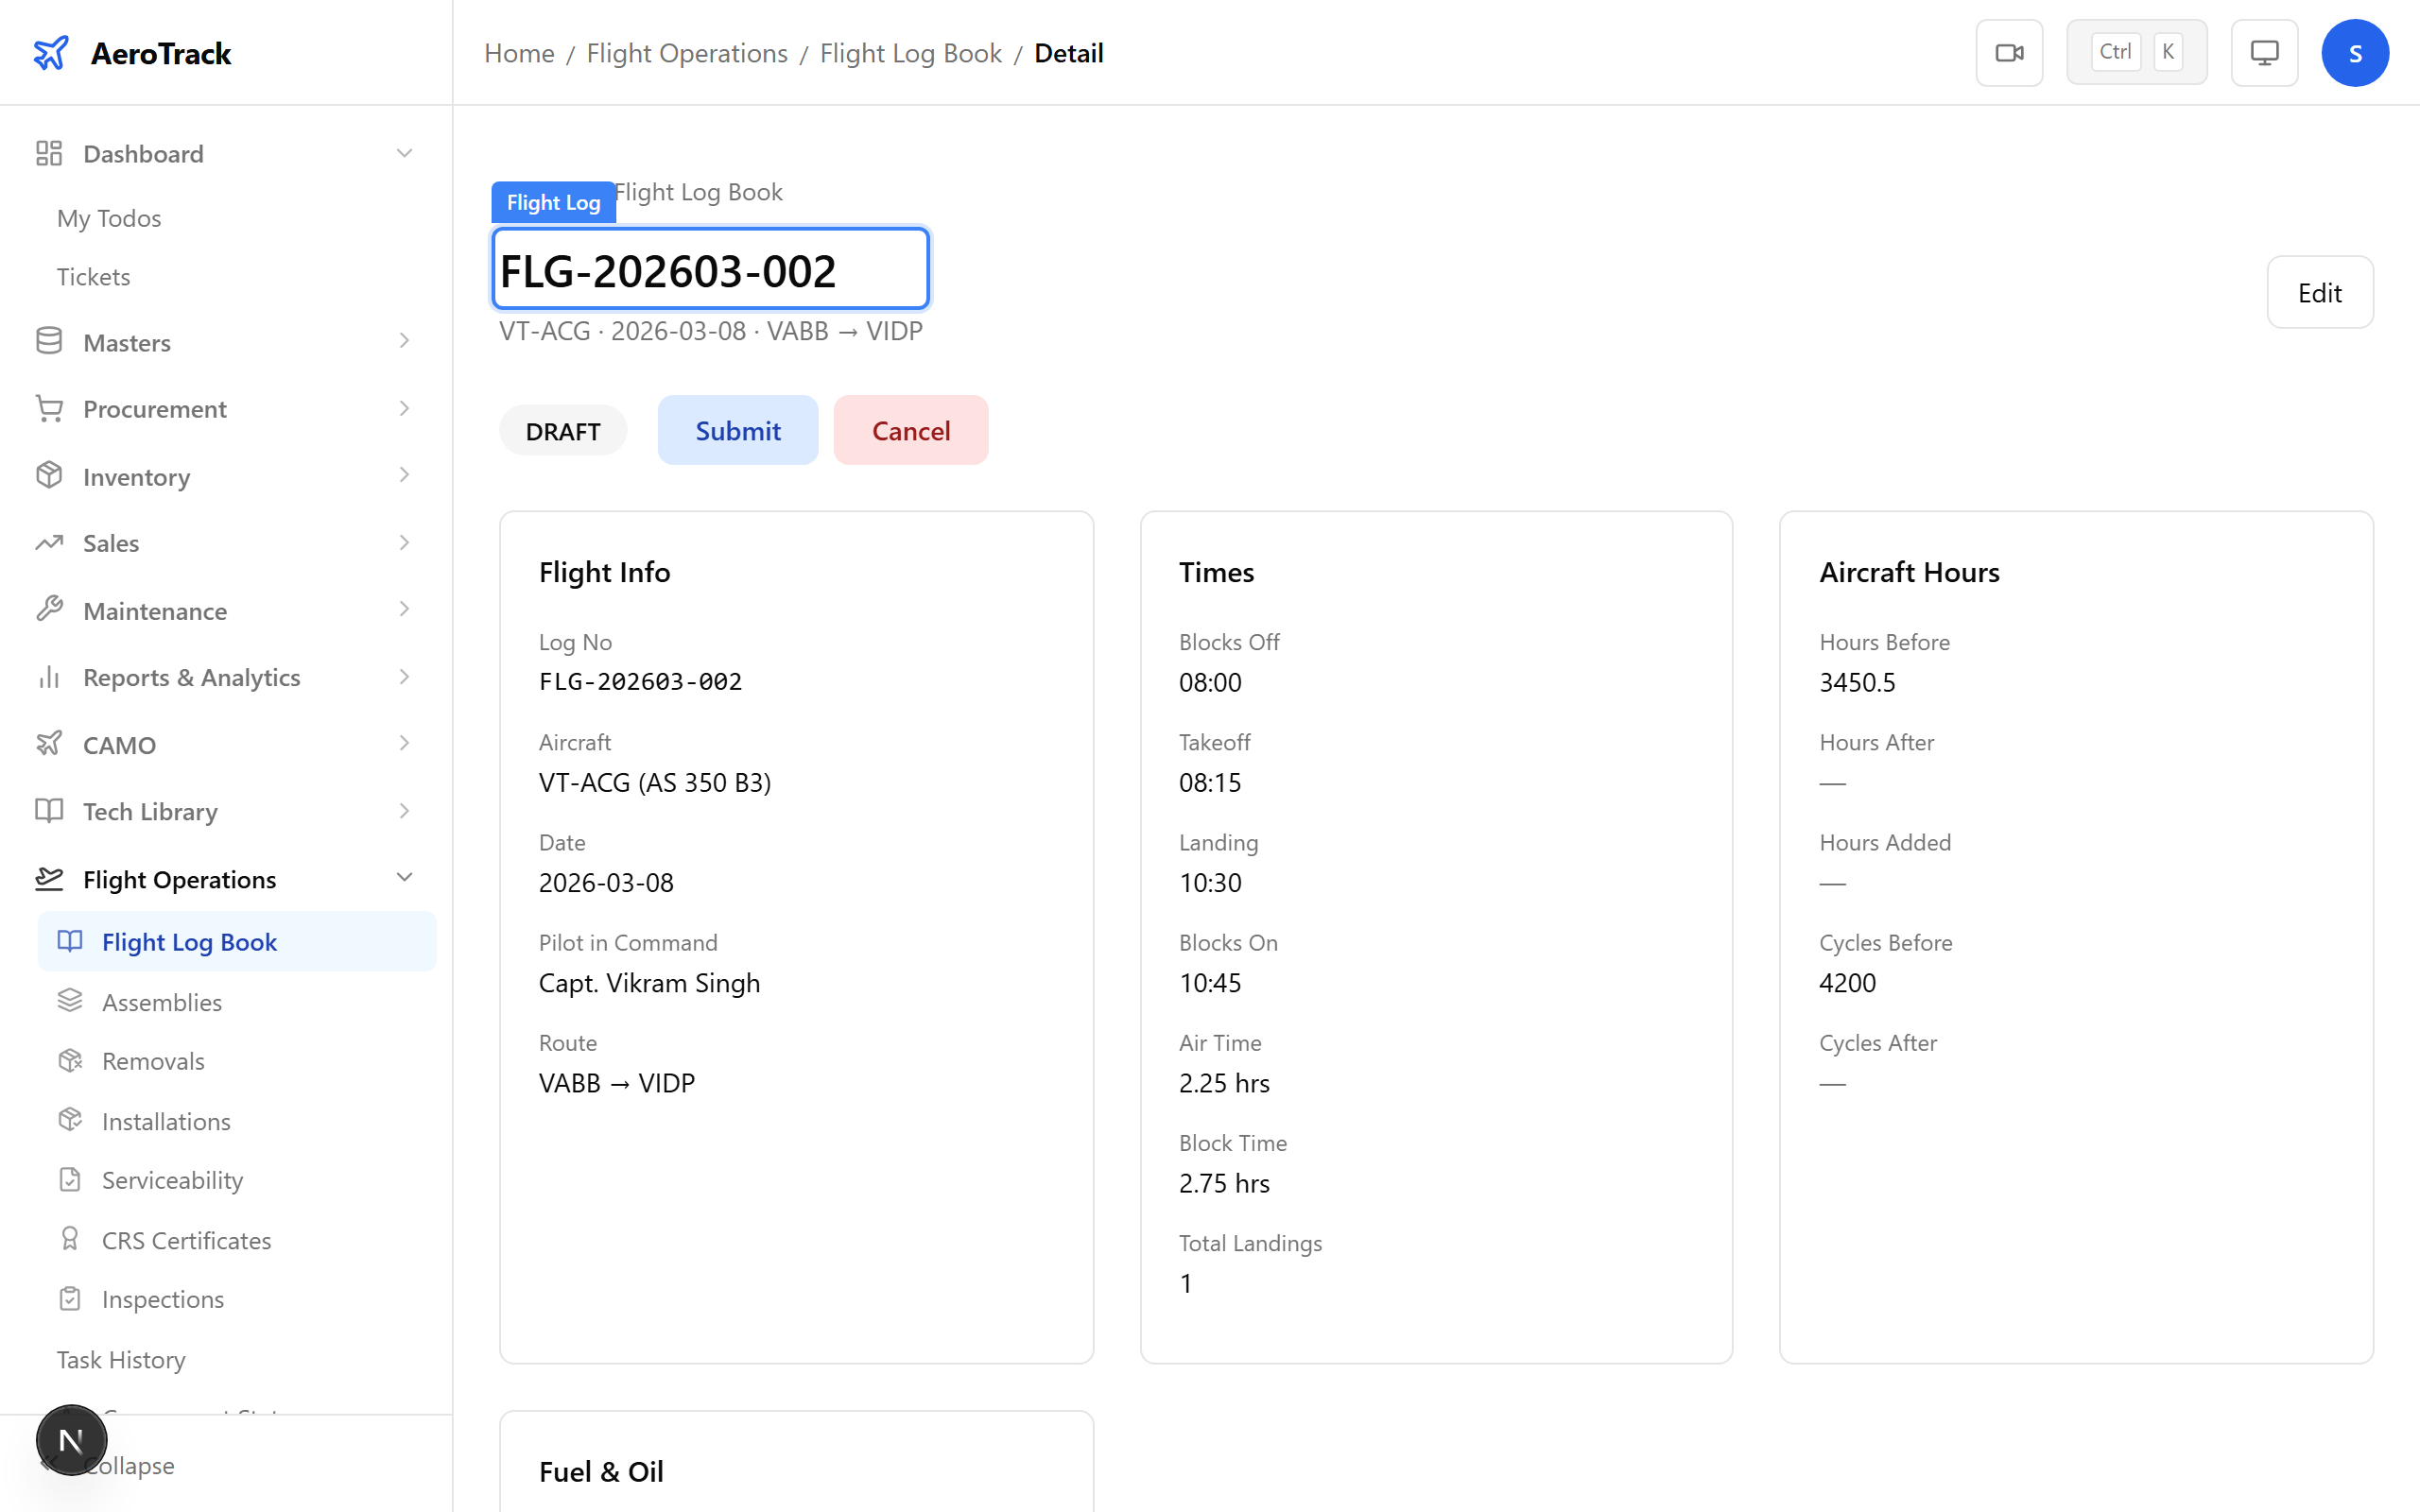Select the Procurement icon in sidebar
The width and height of the screenshot is (2420, 1512).
click(x=49, y=408)
